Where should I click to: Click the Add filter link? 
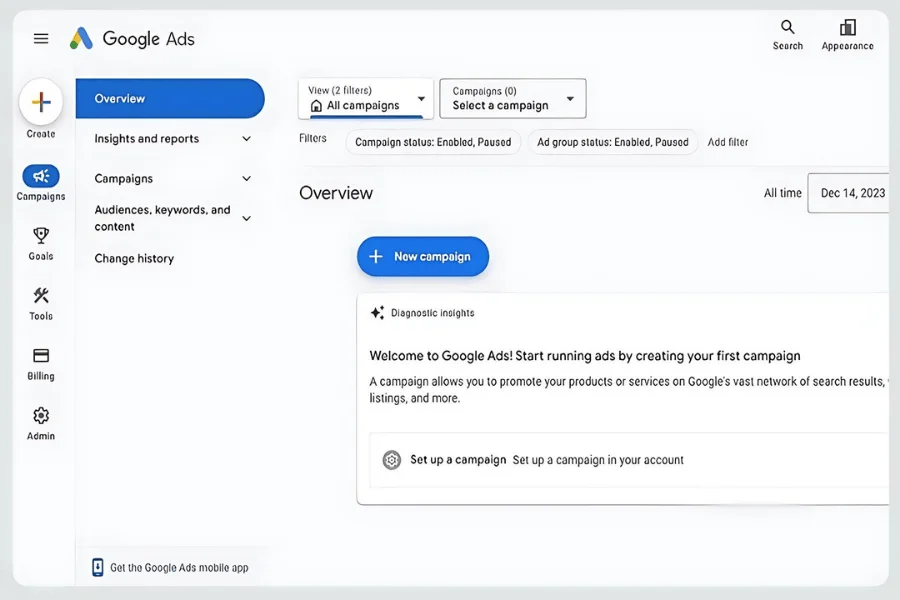728,142
